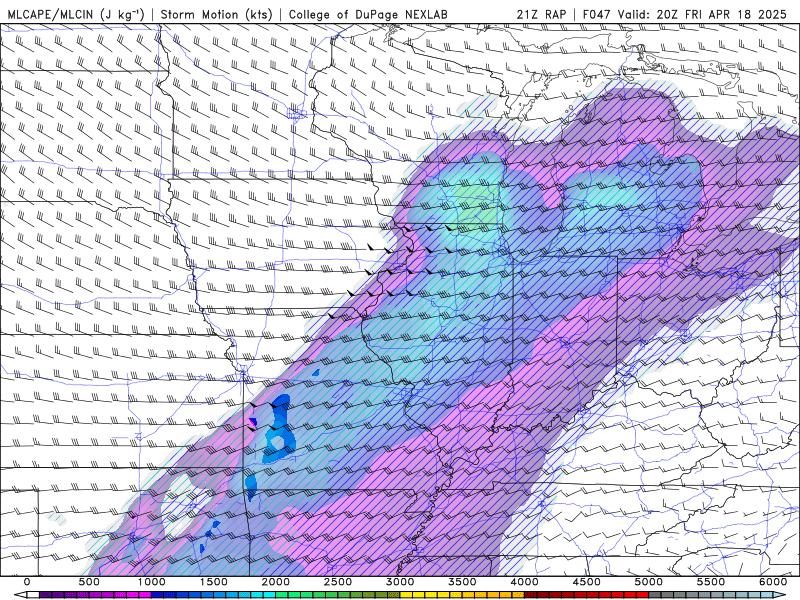Click the College of DuPage NEXLAB text

(x=368, y=14)
